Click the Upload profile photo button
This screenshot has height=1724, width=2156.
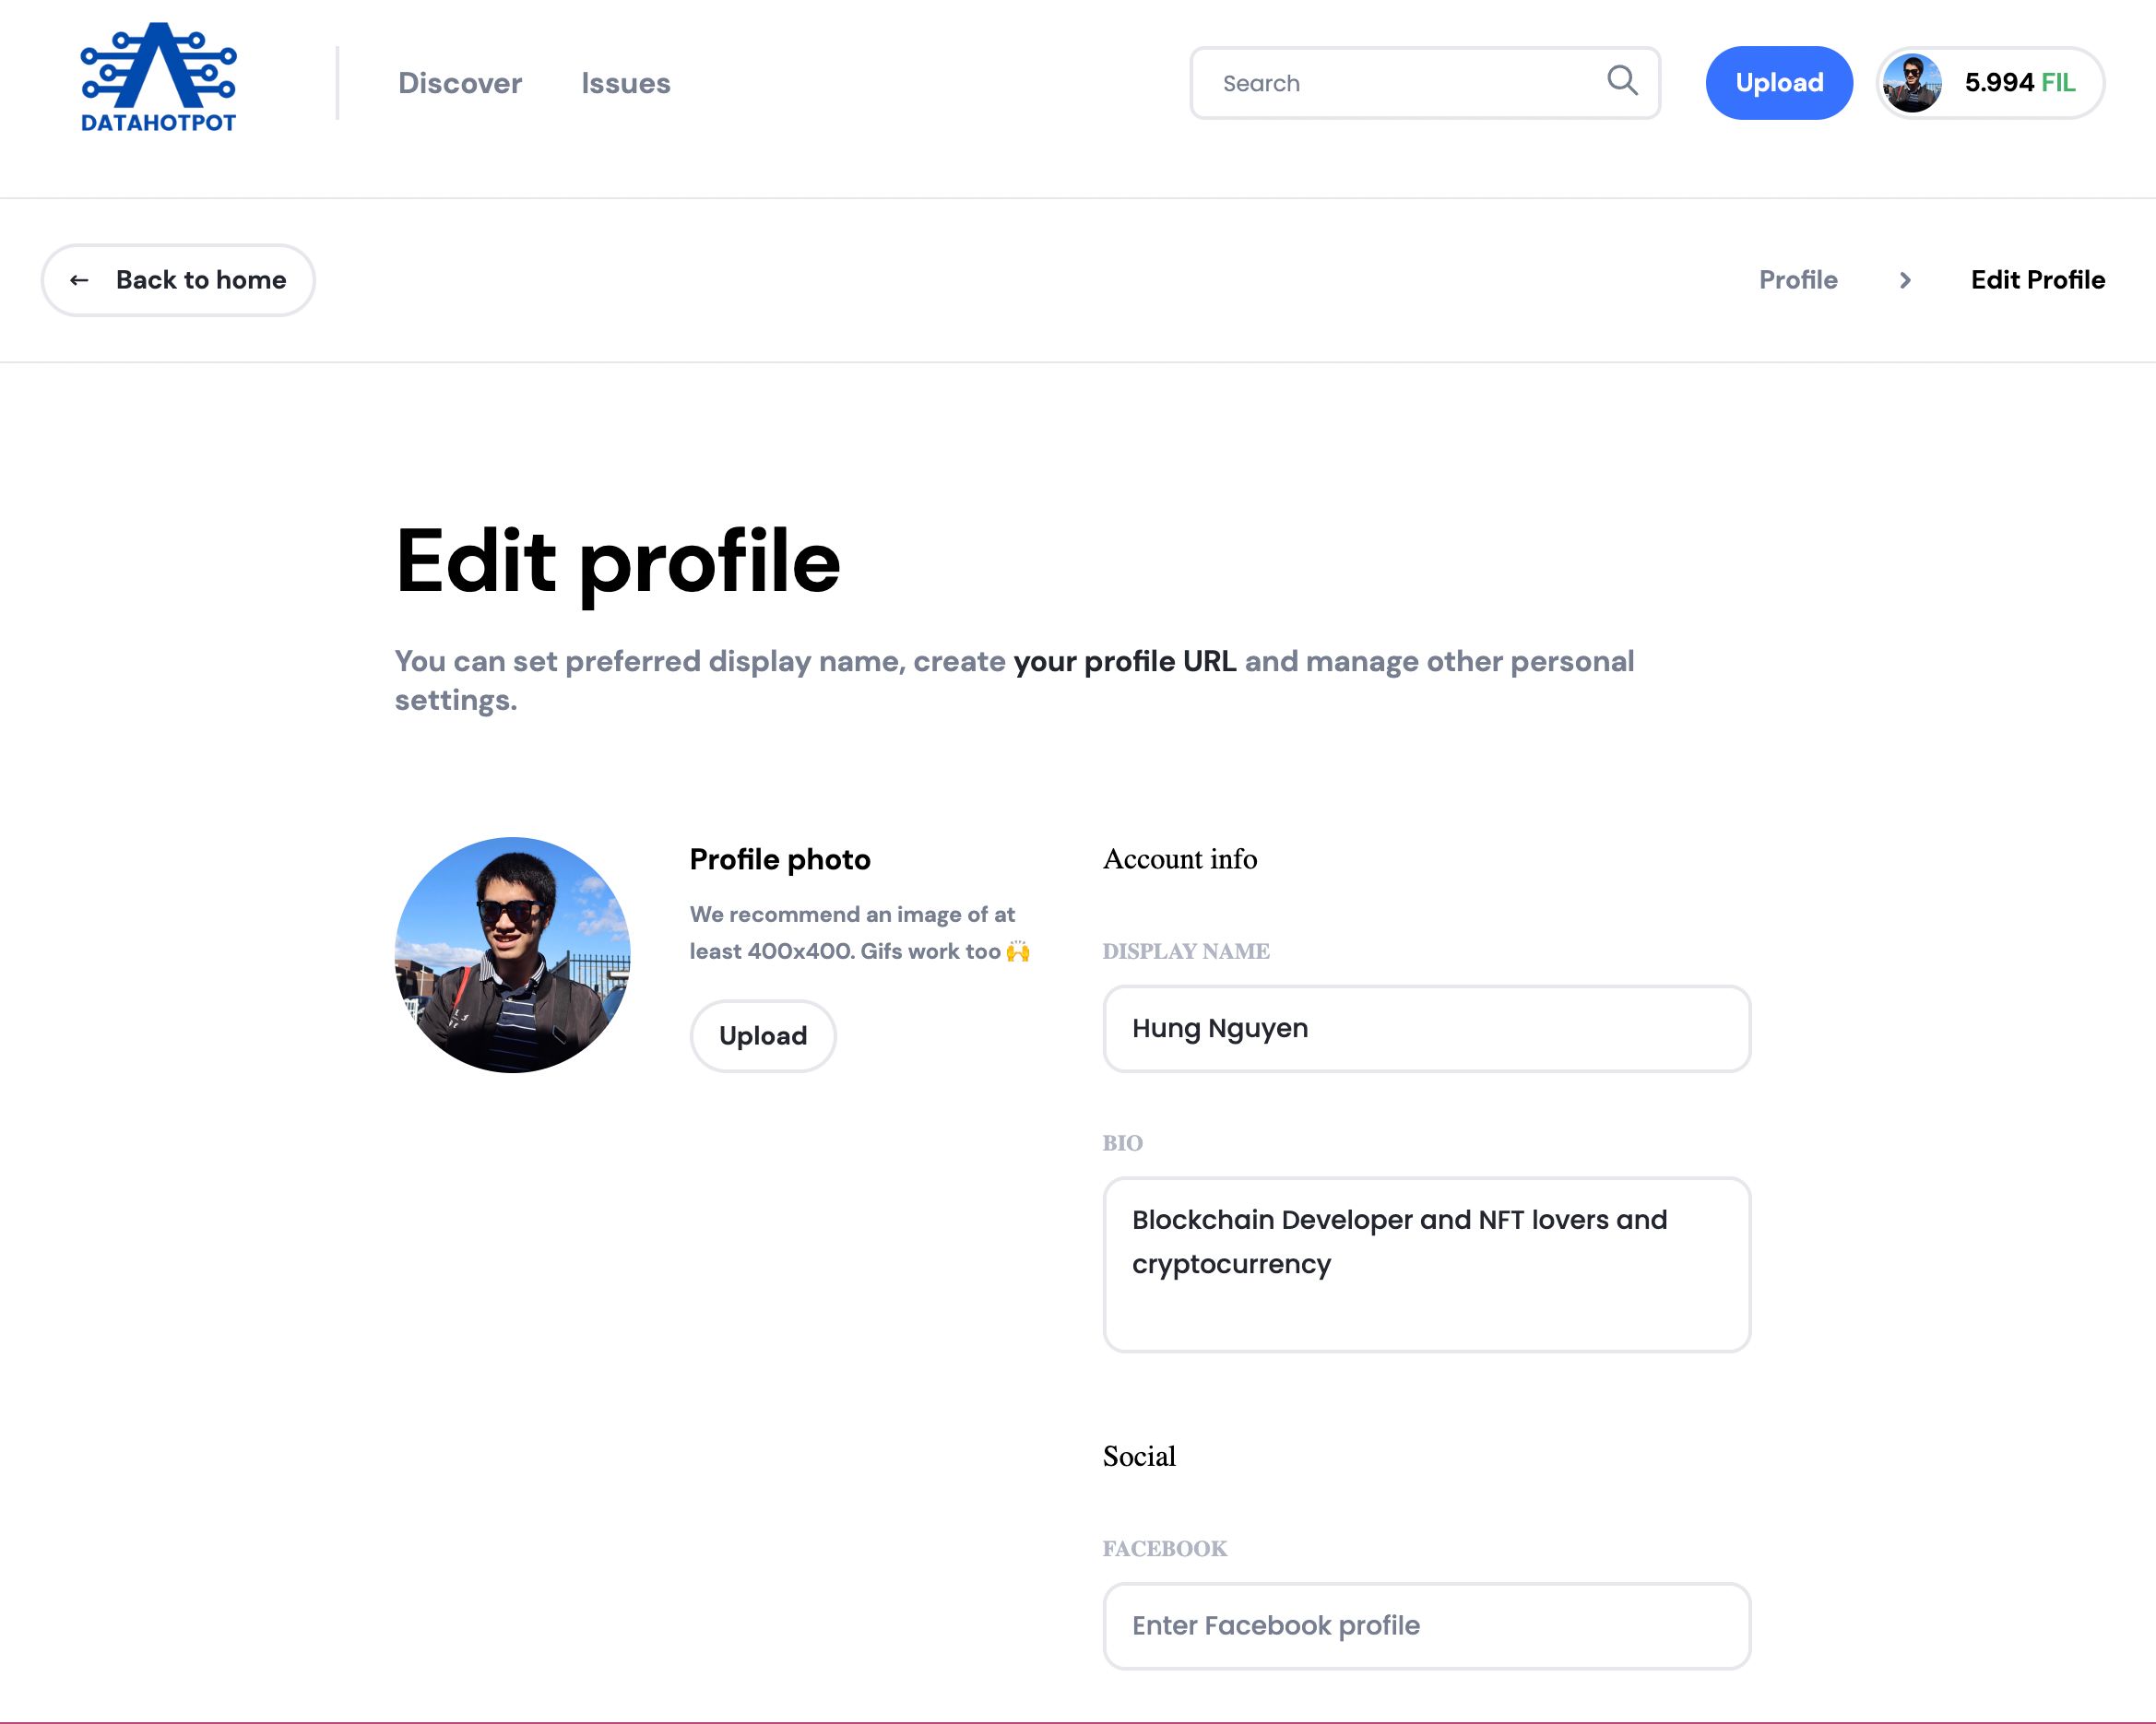click(764, 1036)
